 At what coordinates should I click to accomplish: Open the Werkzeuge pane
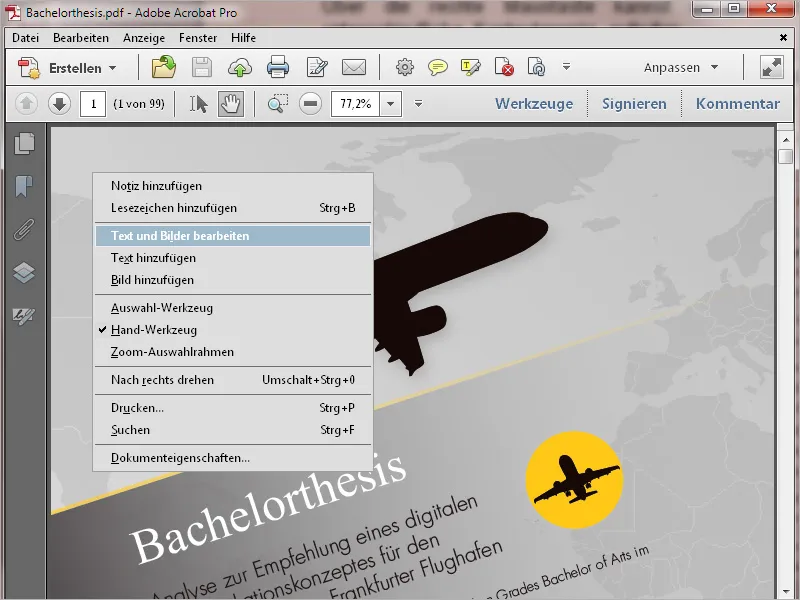tap(534, 104)
